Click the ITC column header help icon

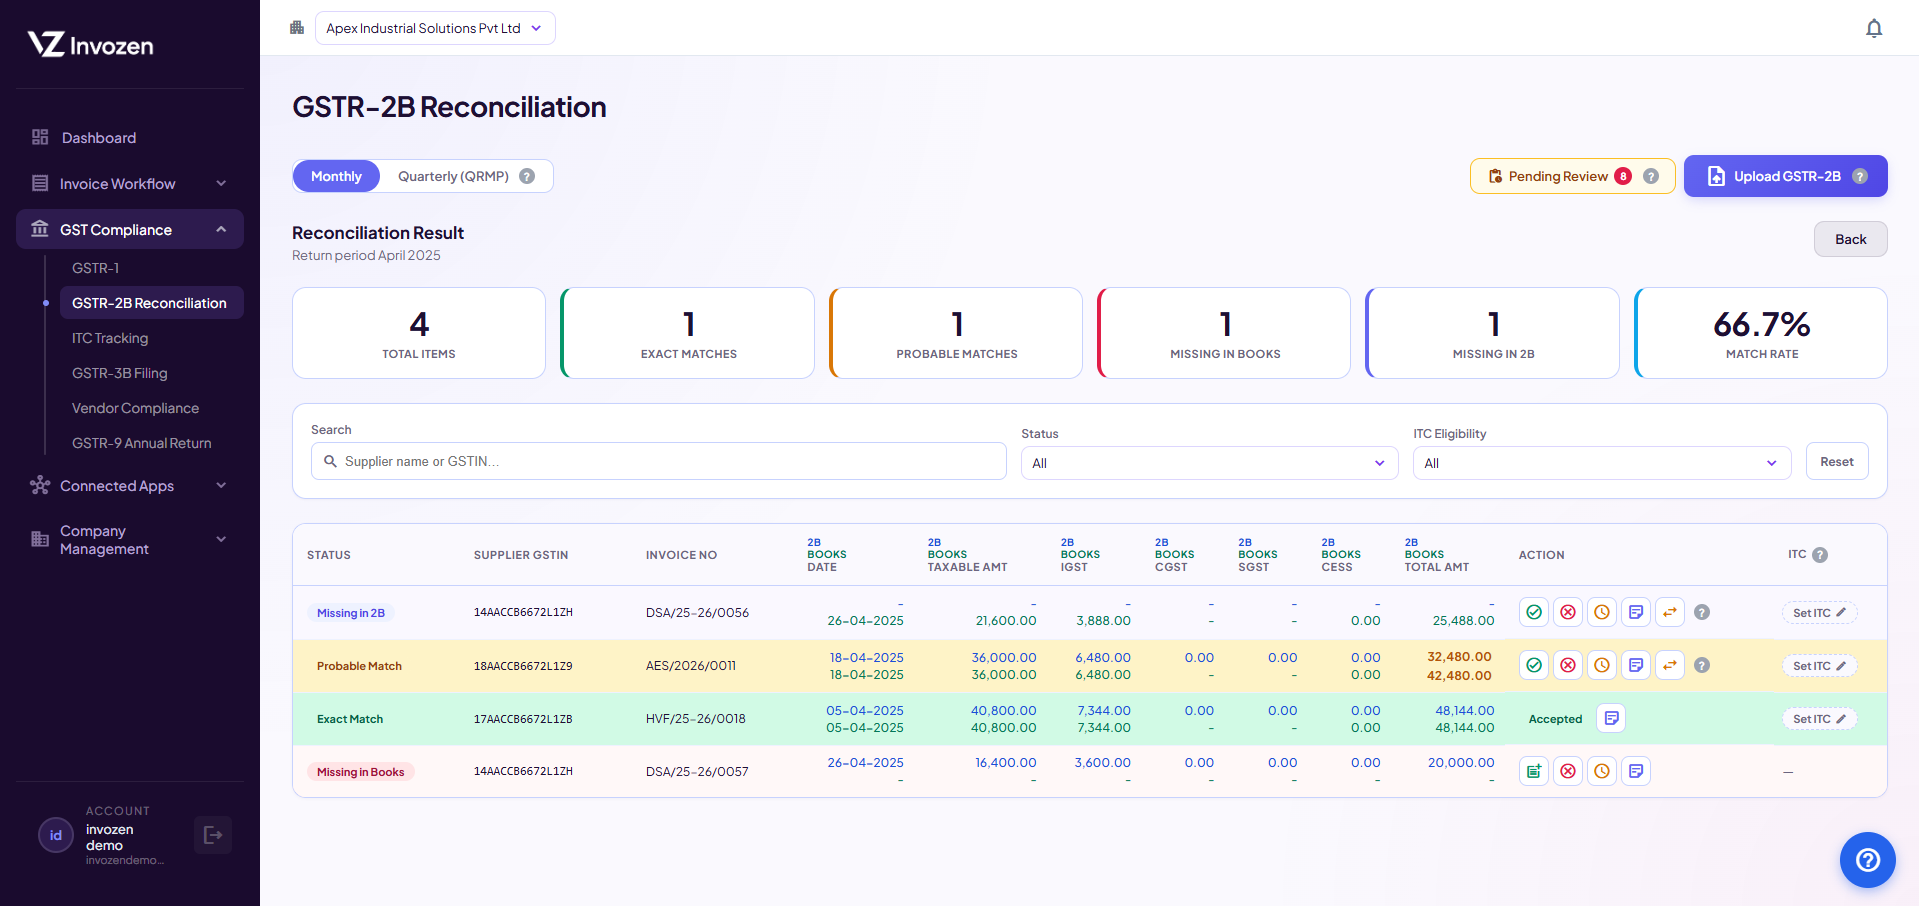(x=1820, y=555)
